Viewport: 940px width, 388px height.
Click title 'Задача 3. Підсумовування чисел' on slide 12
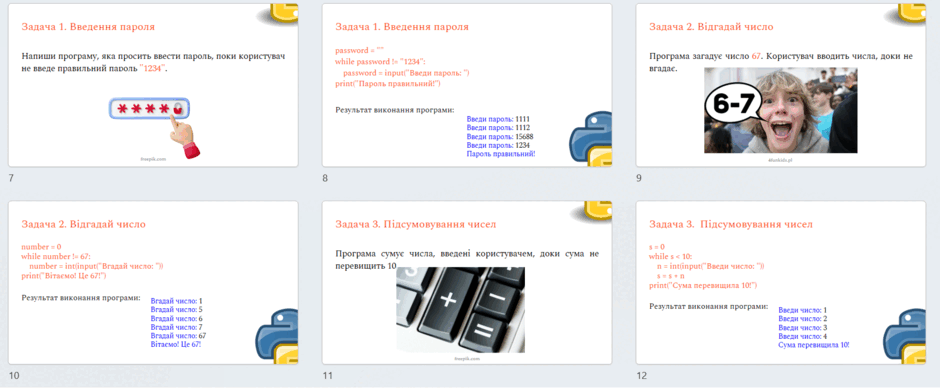click(x=731, y=224)
